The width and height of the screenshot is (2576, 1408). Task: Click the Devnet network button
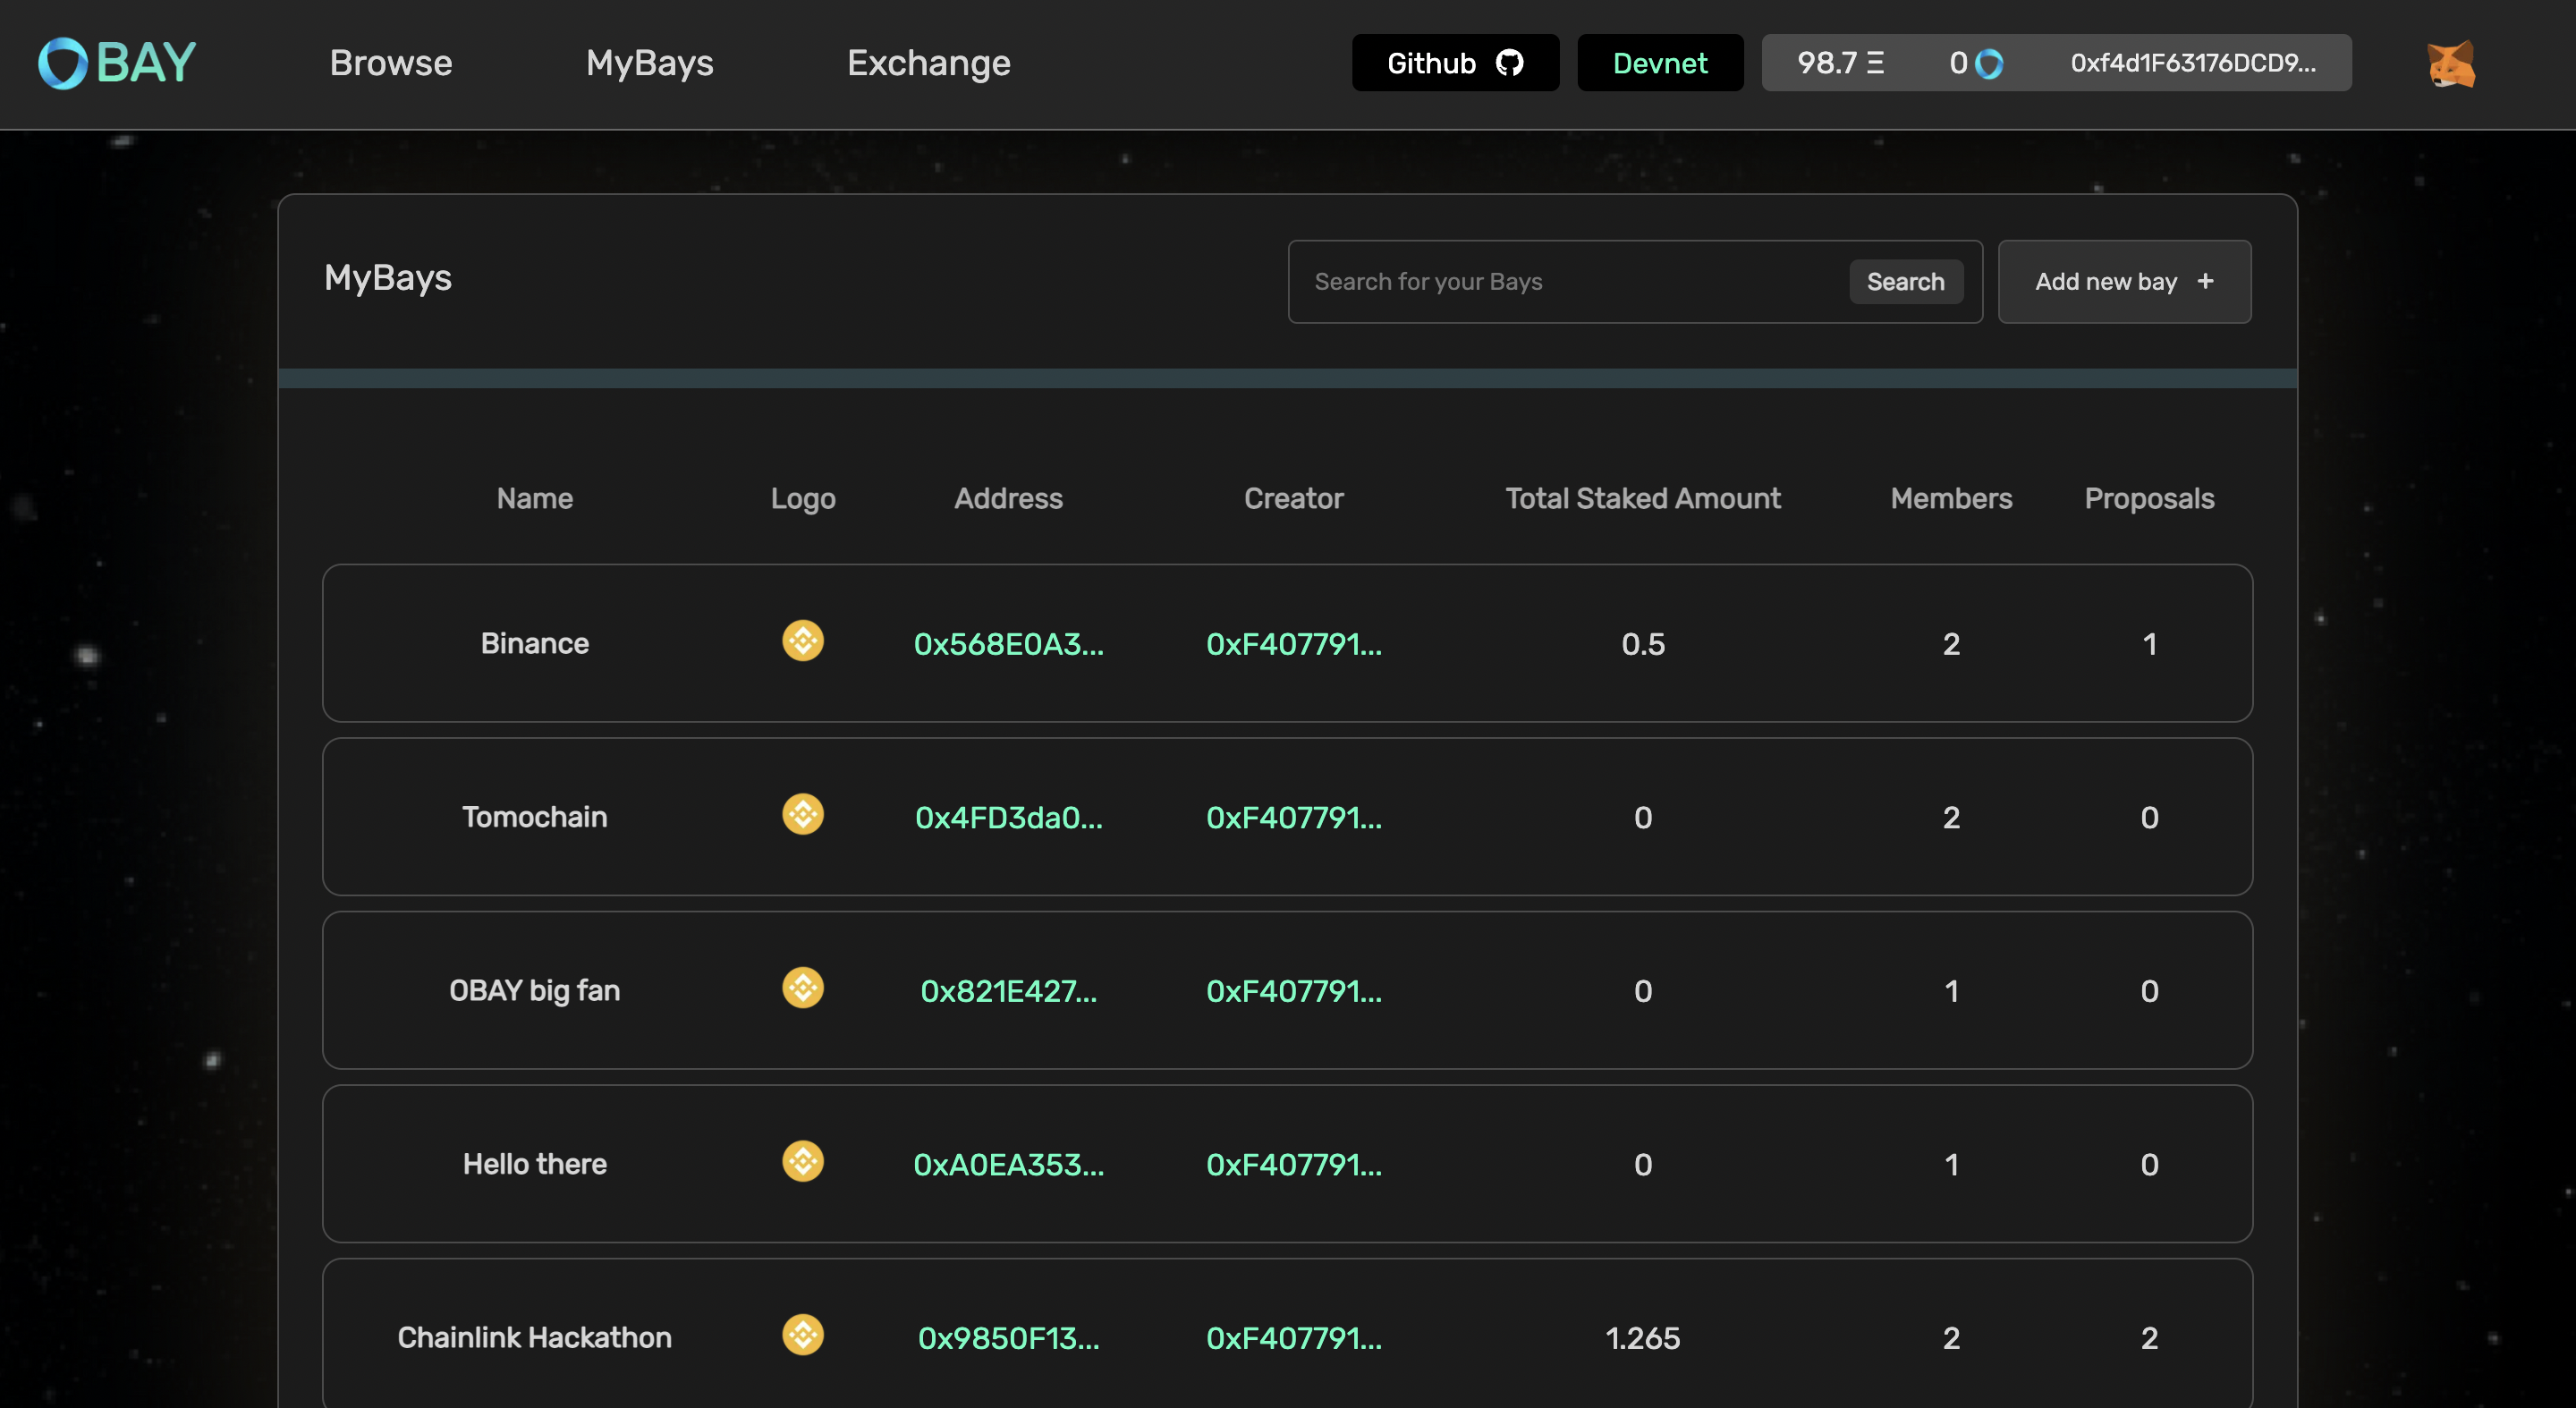(x=1659, y=63)
